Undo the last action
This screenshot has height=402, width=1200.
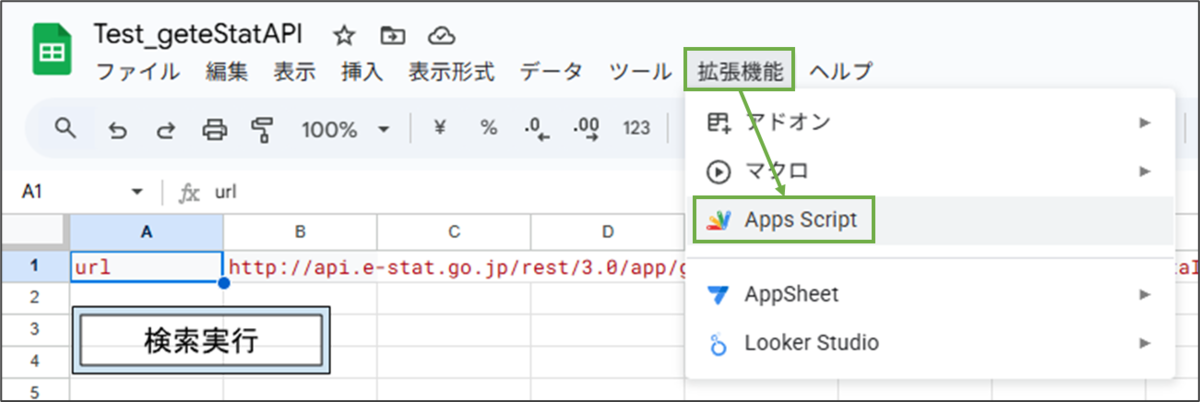point(117,128)
